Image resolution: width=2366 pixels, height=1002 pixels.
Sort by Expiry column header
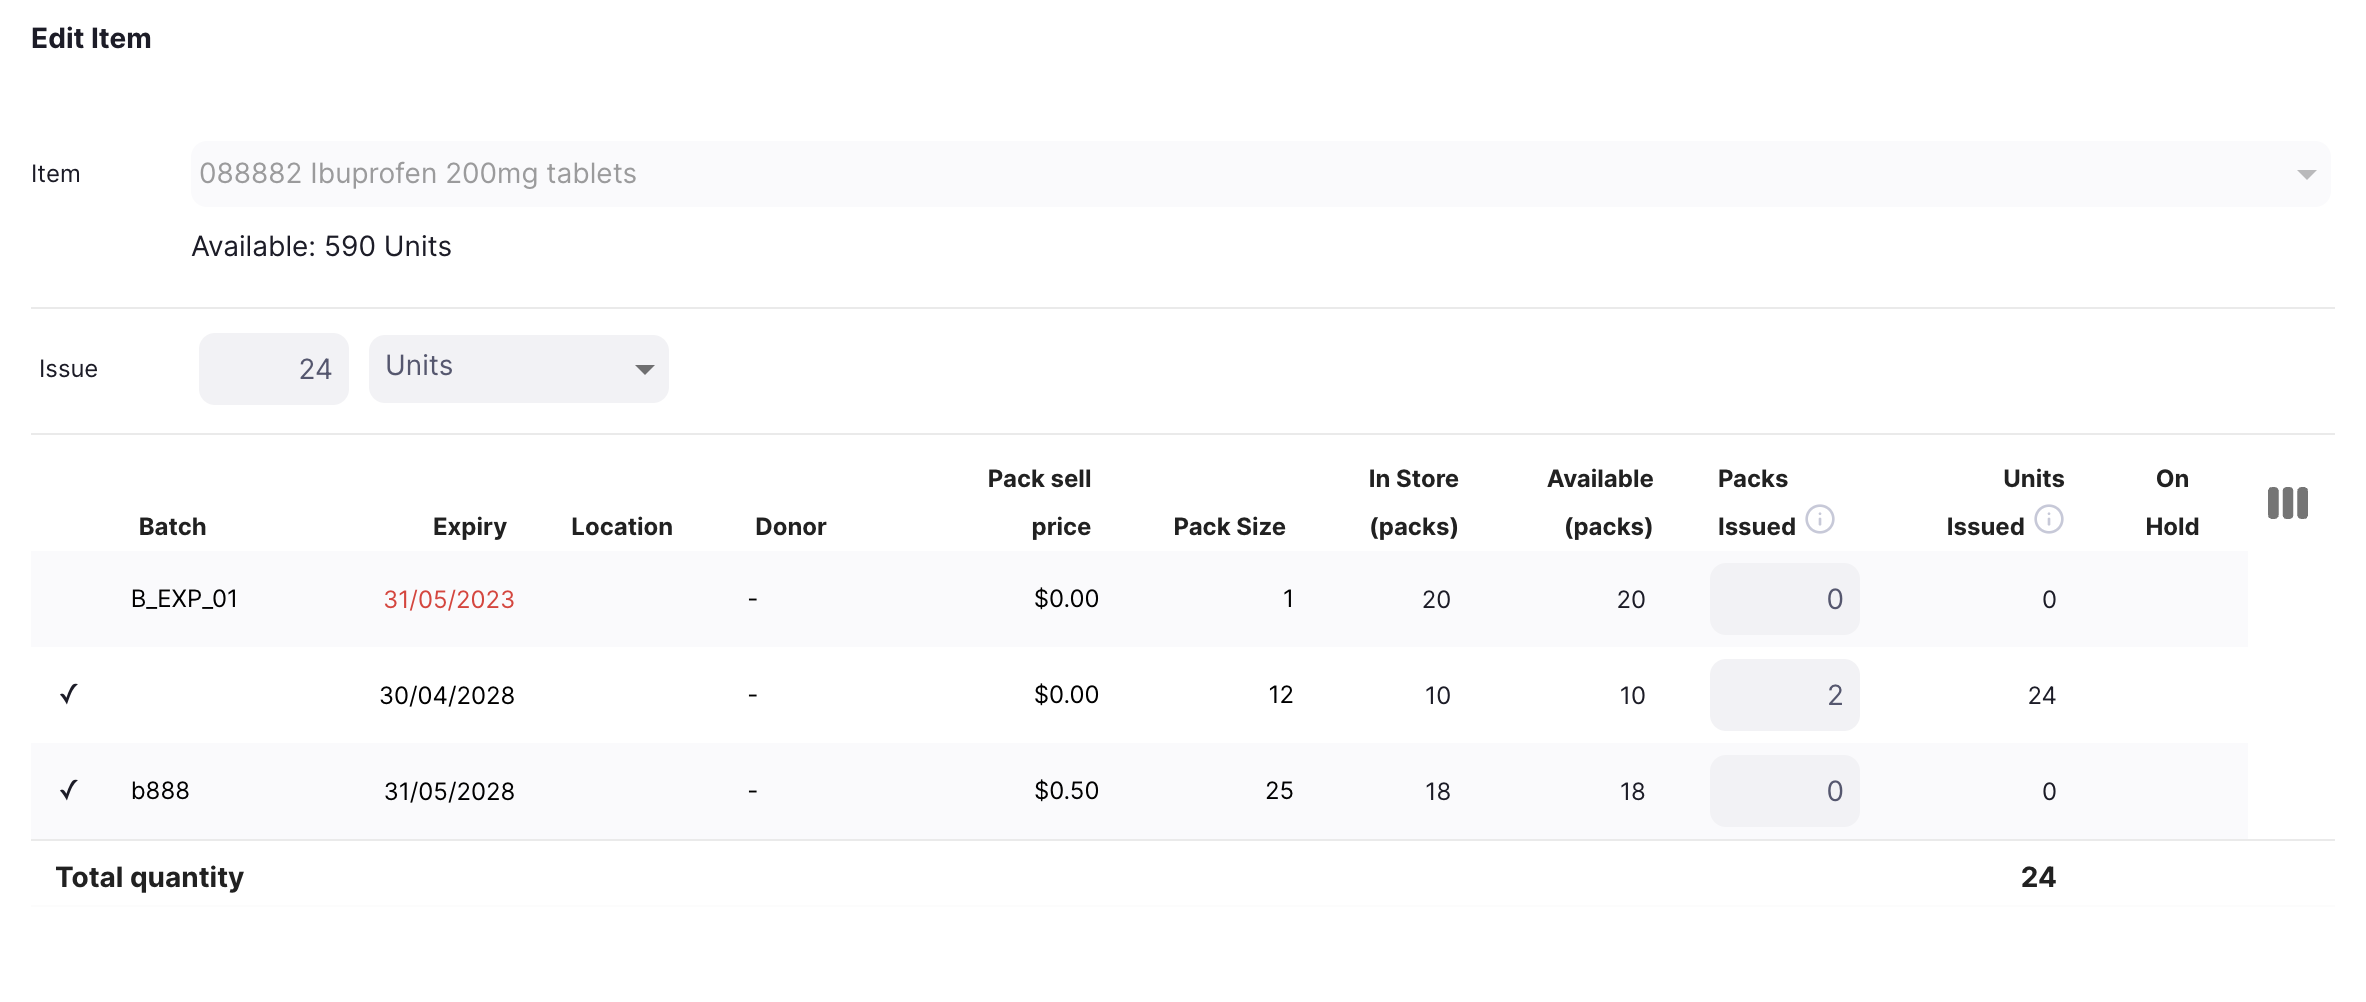coord(469,527)
